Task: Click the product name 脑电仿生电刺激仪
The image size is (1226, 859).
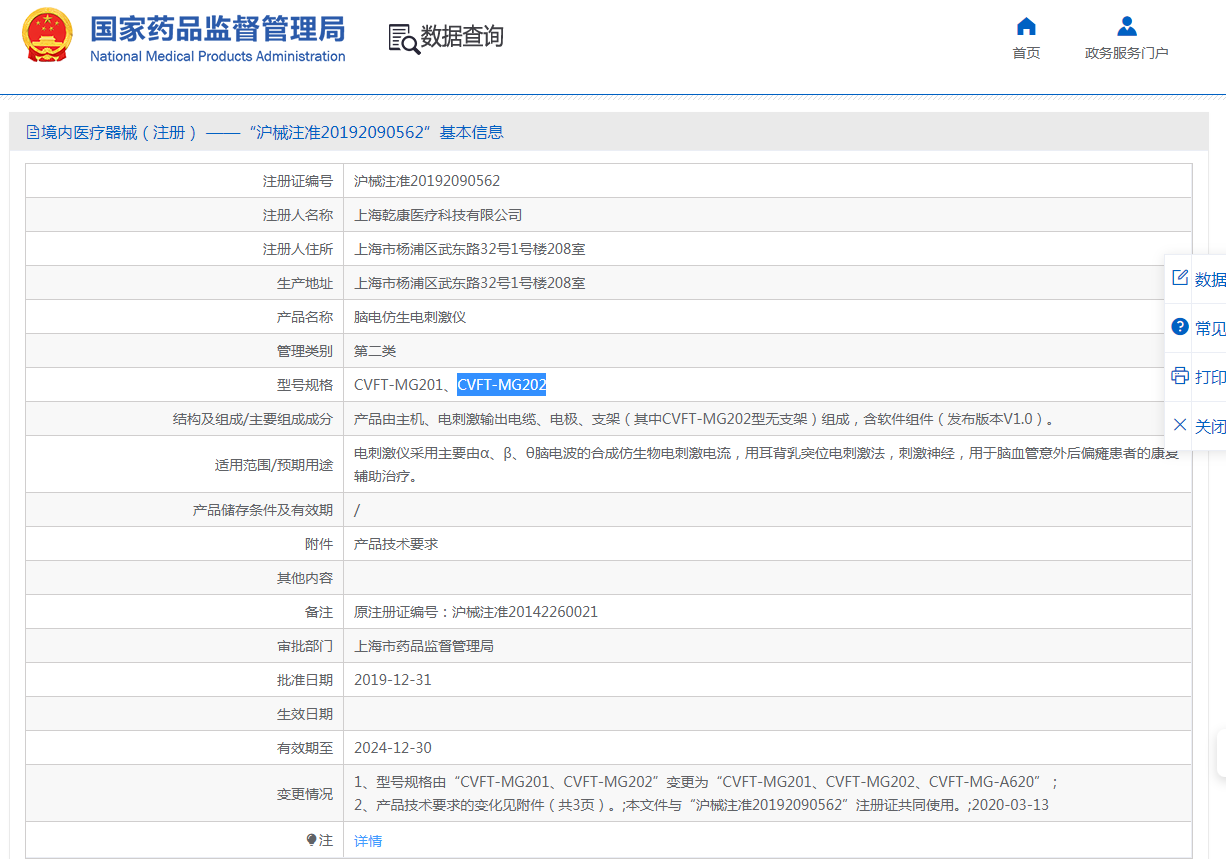Action: coord(410,317)
